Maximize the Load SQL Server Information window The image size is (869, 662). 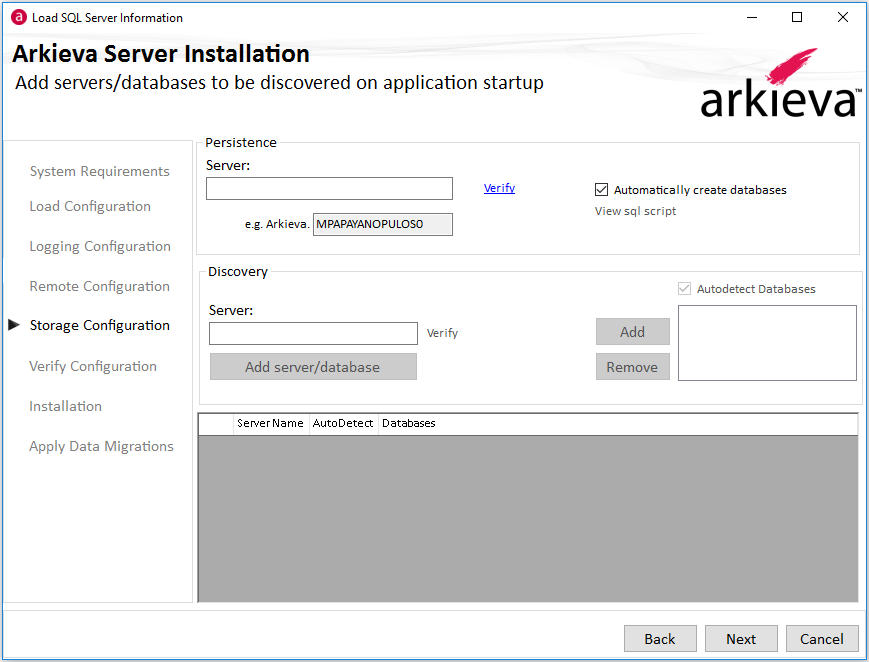[x=797, y=17]
